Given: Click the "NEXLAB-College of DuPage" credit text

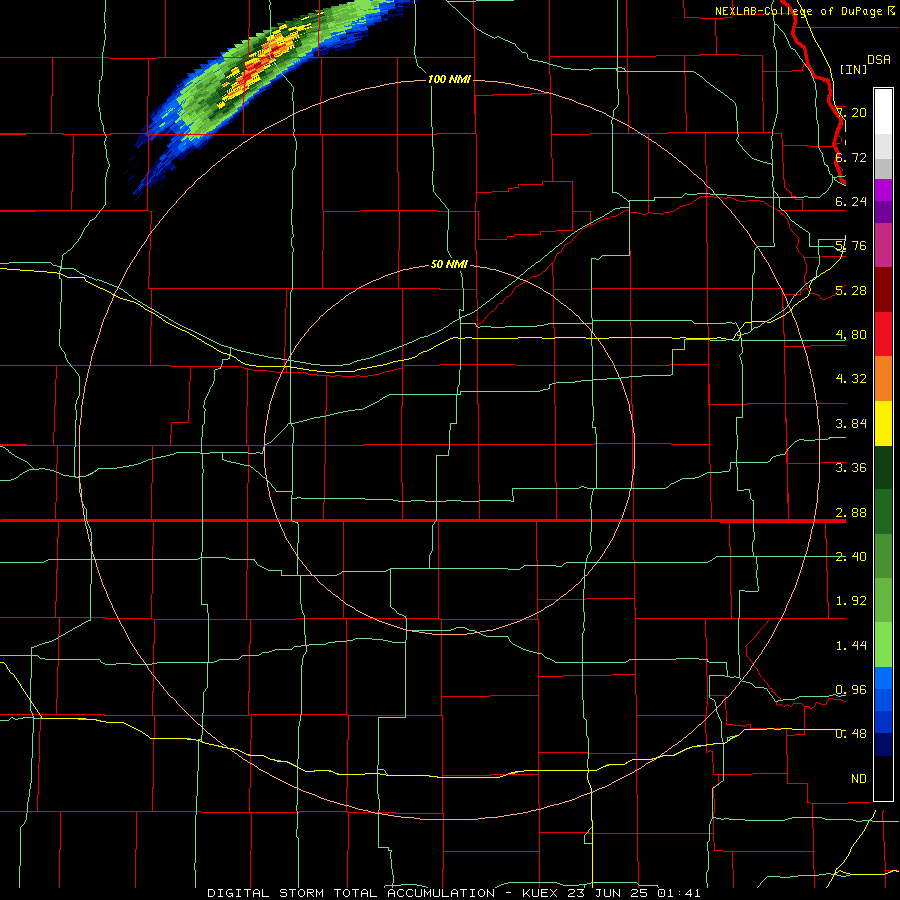Looking at the screenshot, I should pyautogui.click(x=798, y=11).
